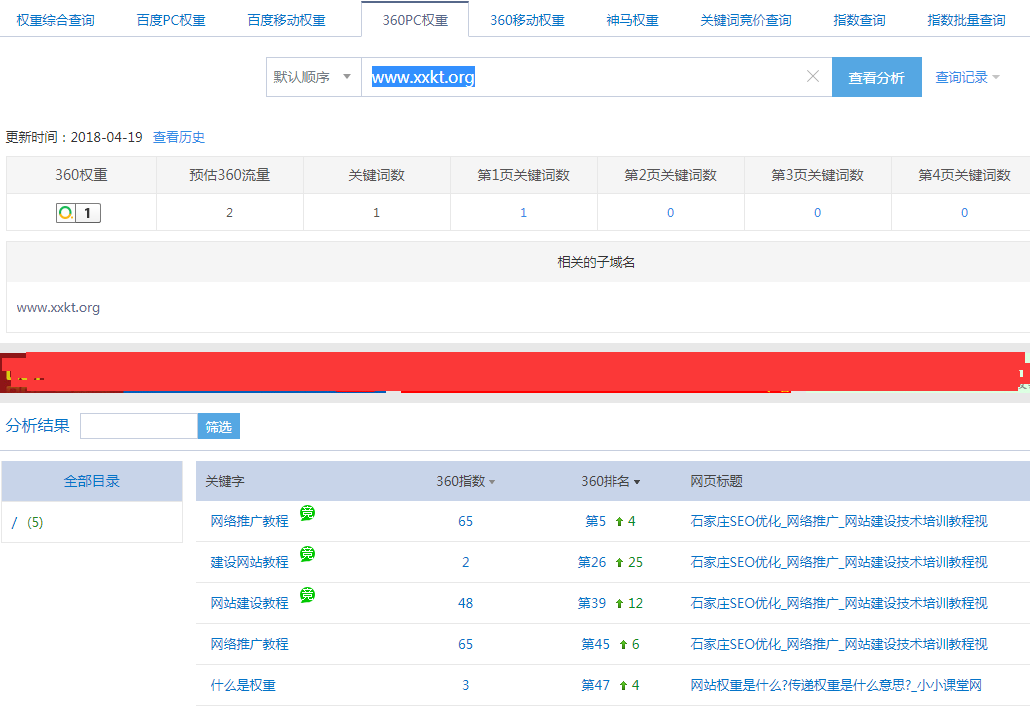Open the 网站权重是什么 page title link
This screenshot has width=1030, height=714.
coord(836,685)
